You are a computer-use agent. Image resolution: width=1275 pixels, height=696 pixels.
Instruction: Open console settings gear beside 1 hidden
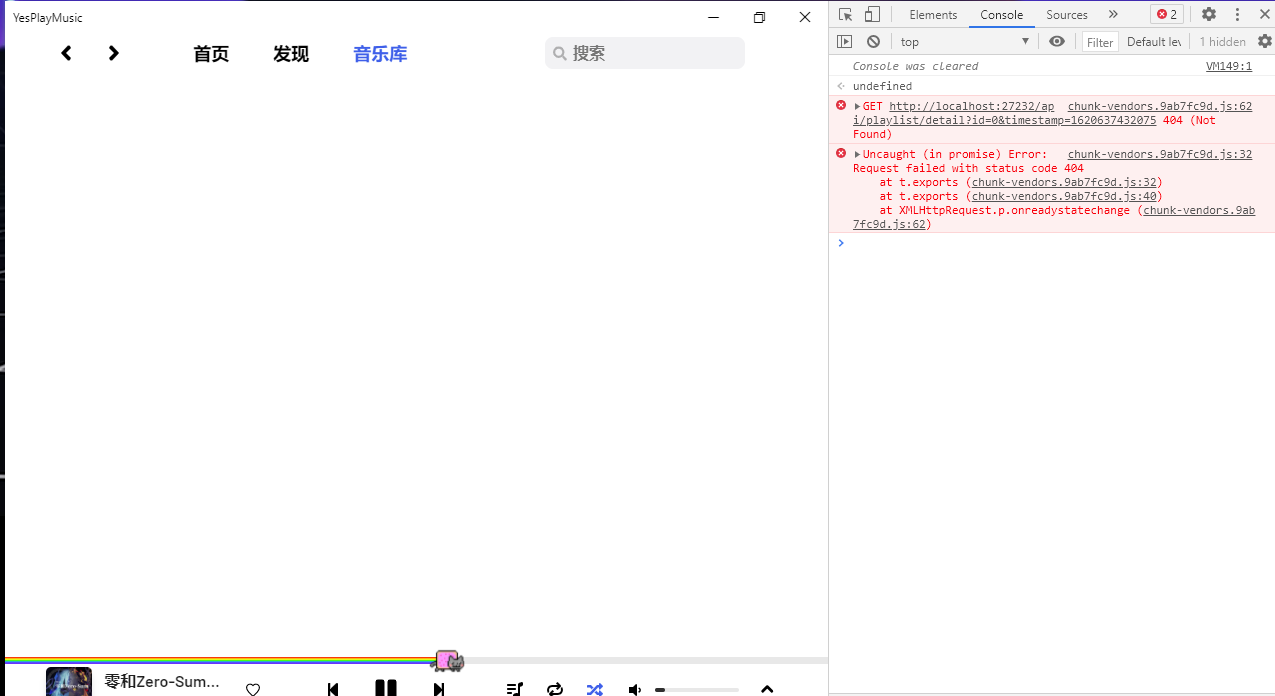(x=1264, y=41)
